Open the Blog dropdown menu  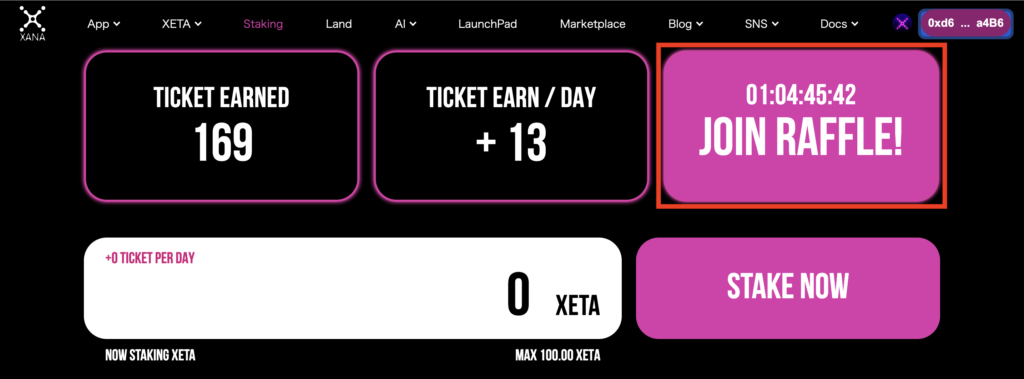(x=685, y=24)
